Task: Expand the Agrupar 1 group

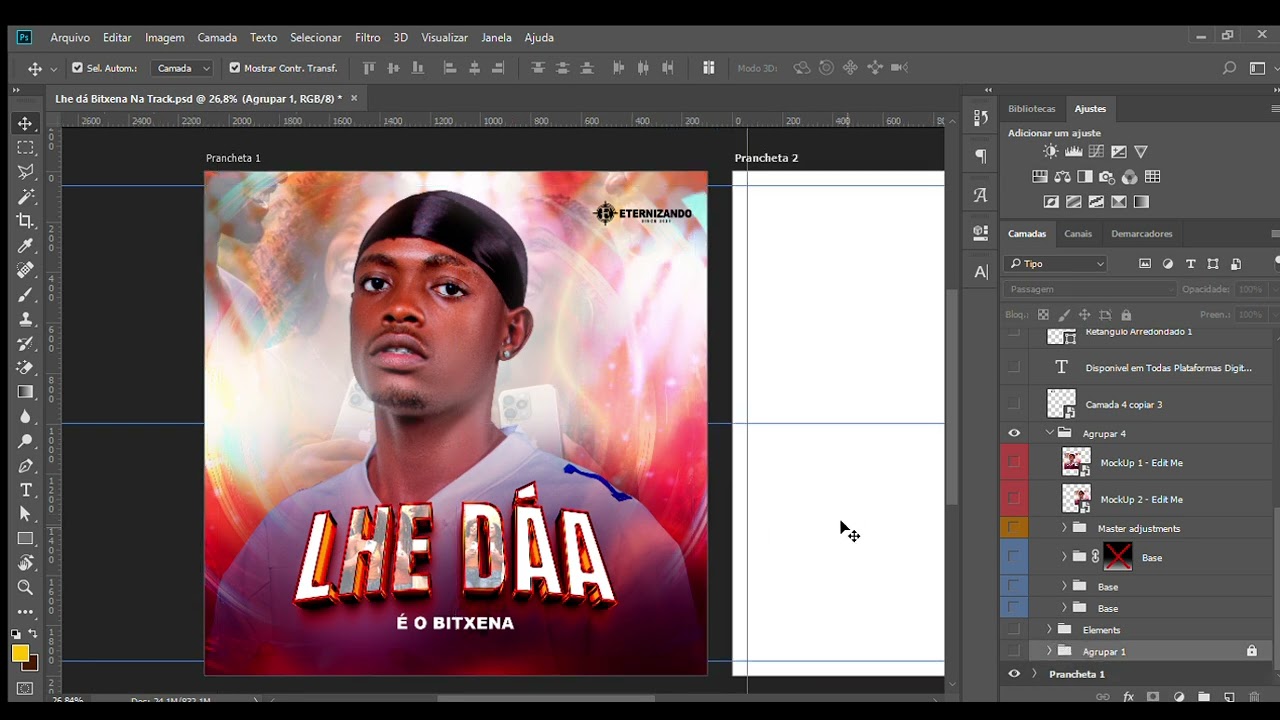Action: pos(1049,651)
